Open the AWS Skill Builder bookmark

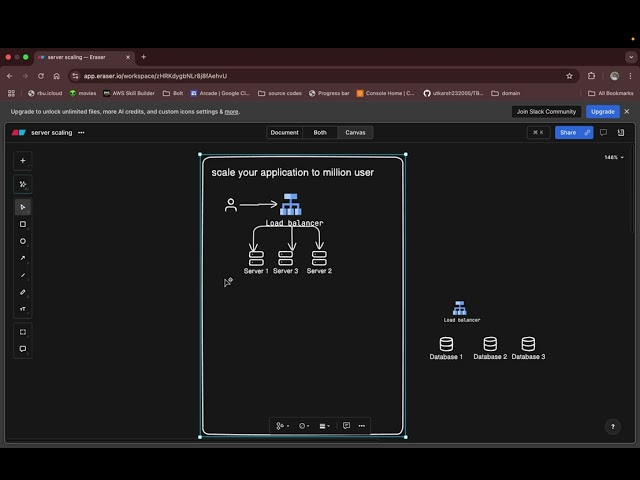[x=129, y=93]
